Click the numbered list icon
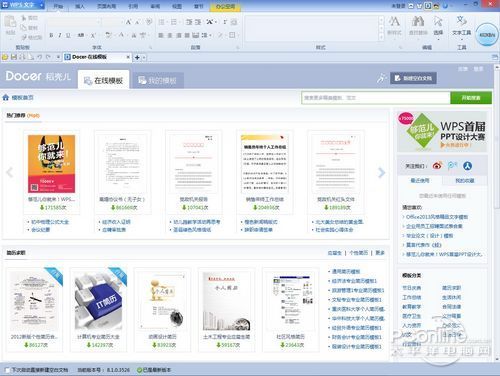This screenshot has height=376, width=500. coord(174,22)
